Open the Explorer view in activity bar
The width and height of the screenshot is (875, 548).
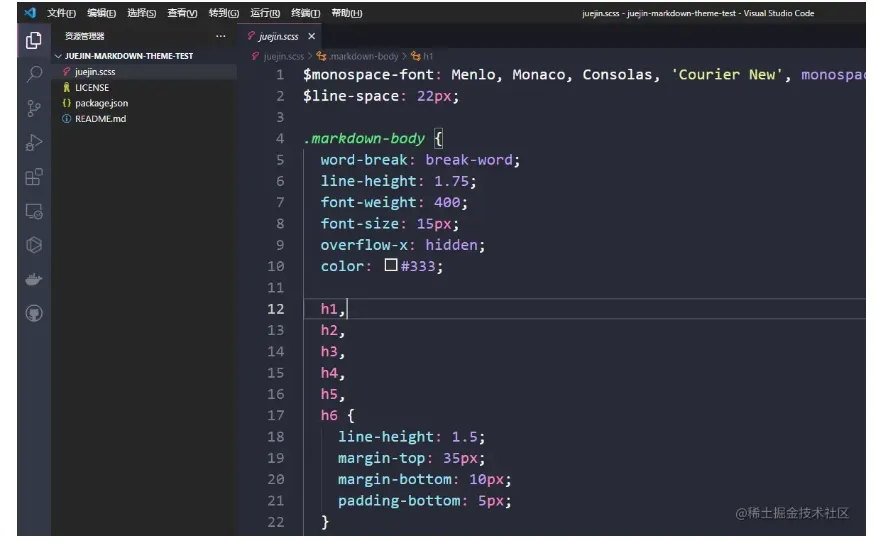[x=33, y=40]
